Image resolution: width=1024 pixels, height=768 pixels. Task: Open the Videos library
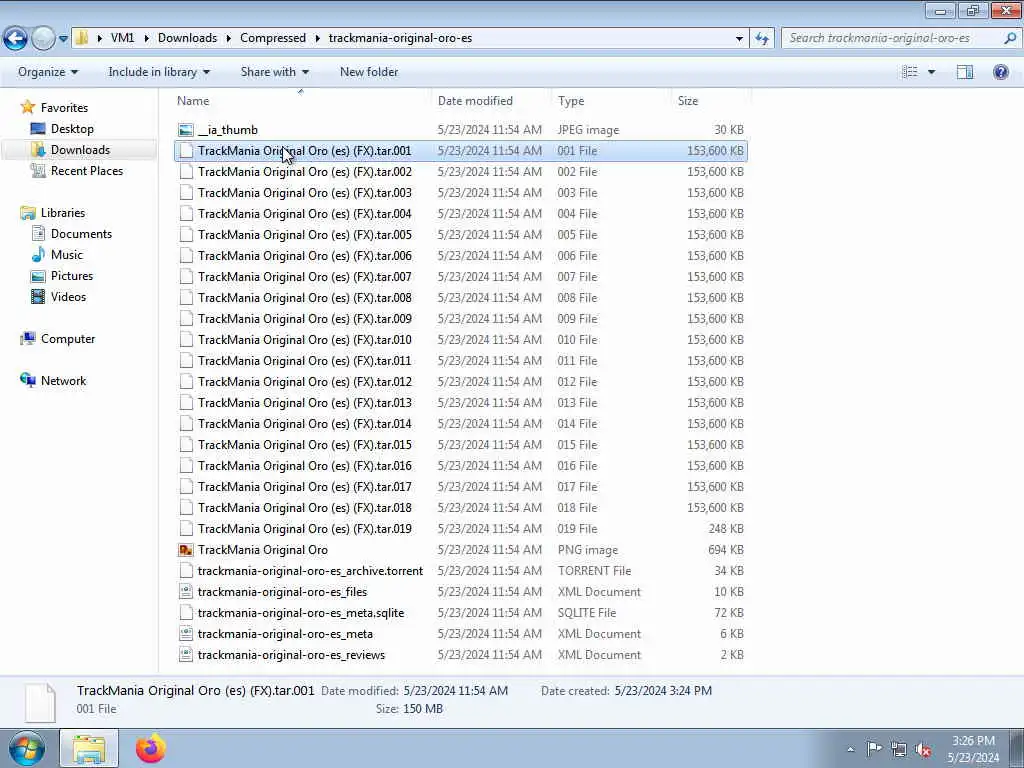coord(68,296)
